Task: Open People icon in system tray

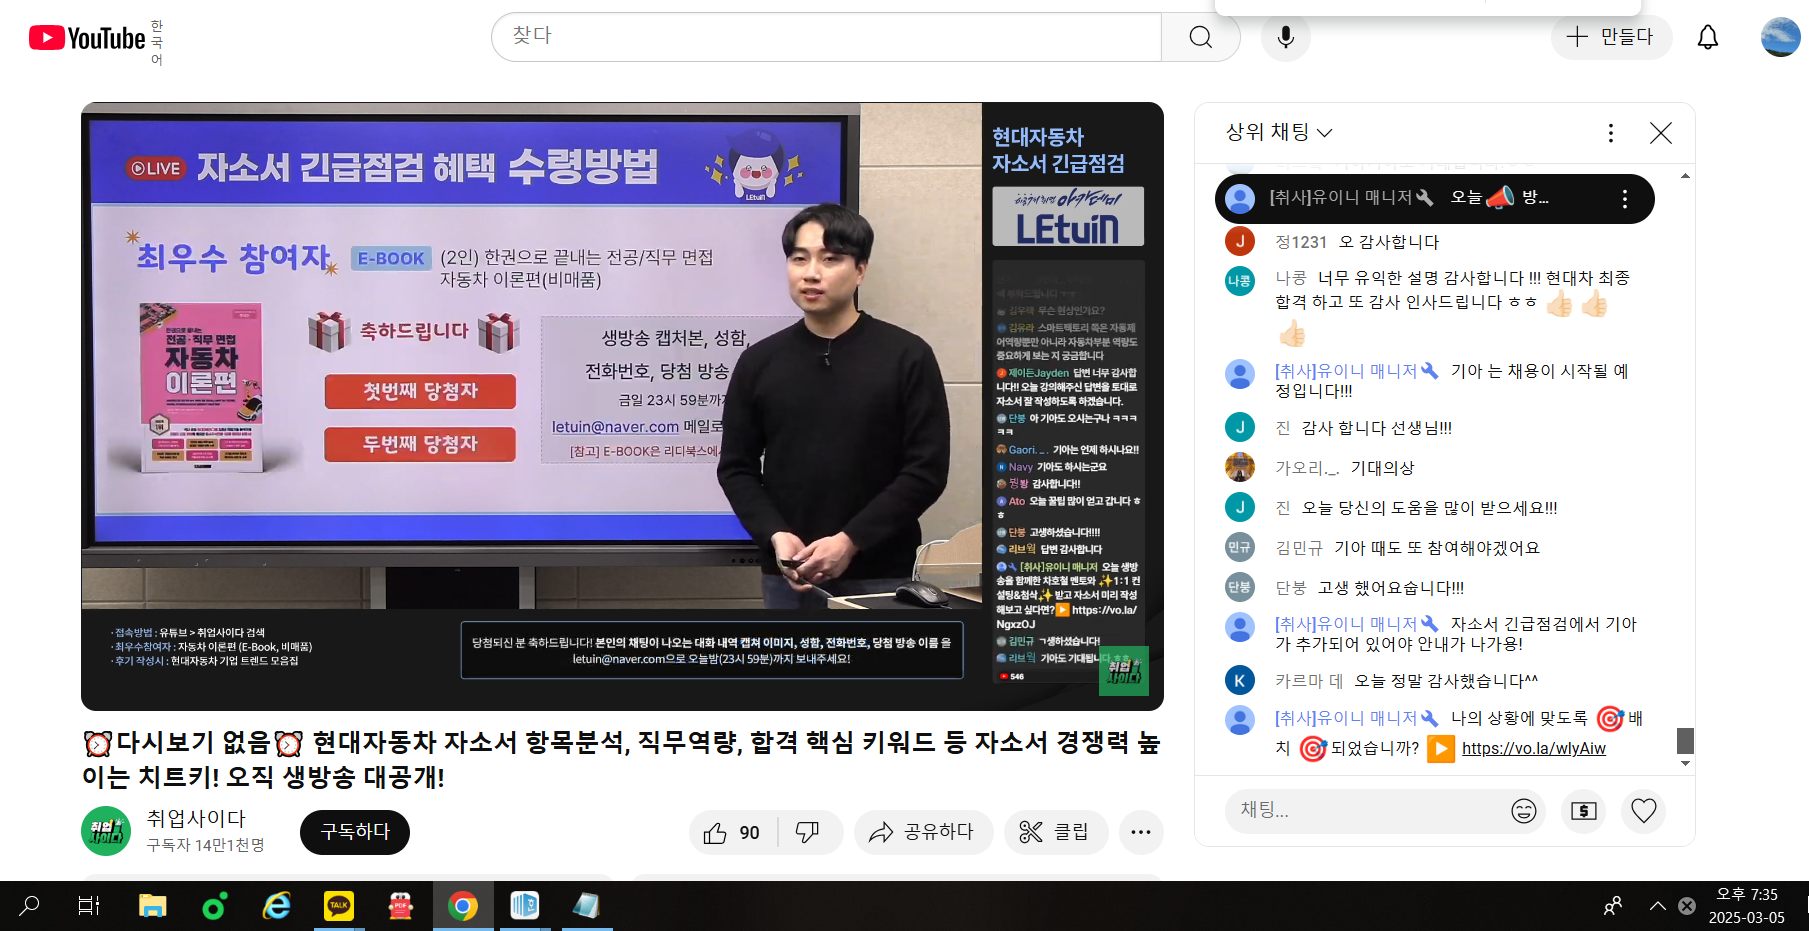Action: tap(1613, 906)
